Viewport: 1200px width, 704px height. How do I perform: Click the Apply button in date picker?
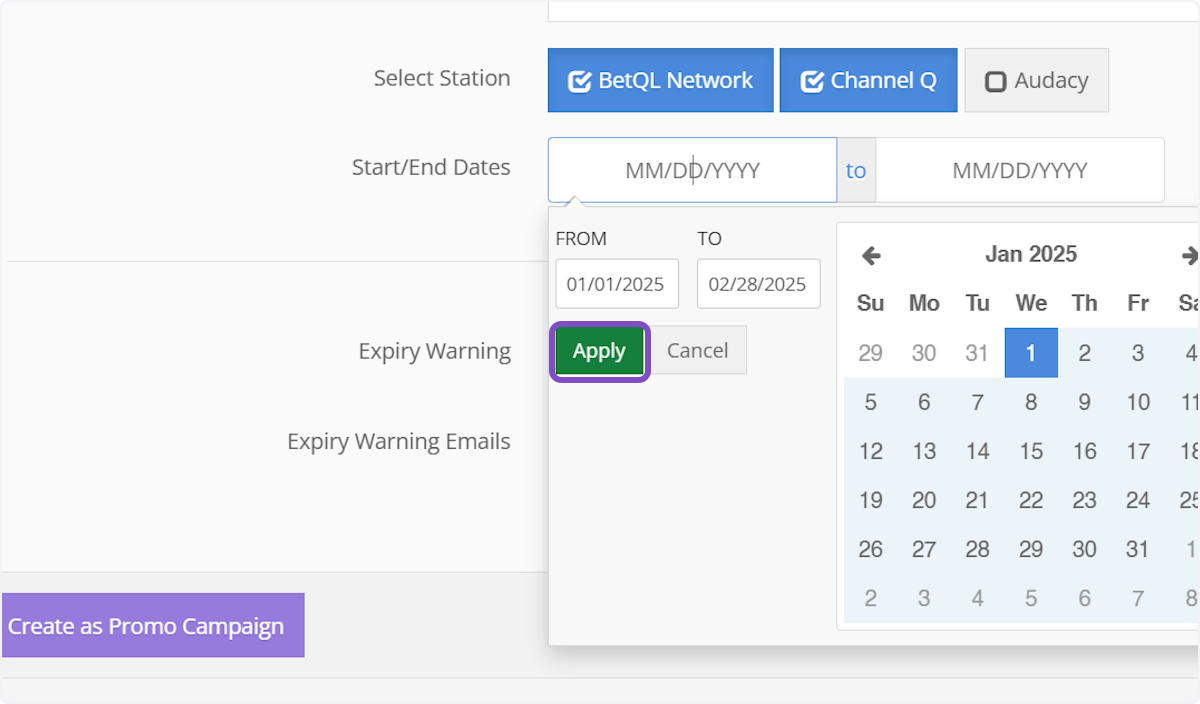(599, 351)
